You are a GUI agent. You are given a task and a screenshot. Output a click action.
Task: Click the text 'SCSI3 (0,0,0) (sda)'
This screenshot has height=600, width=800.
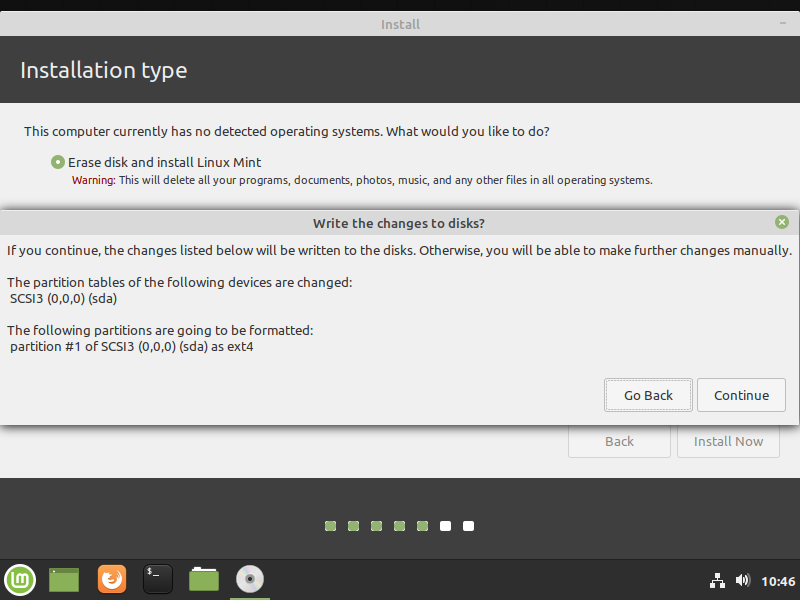tap(63, 298)
